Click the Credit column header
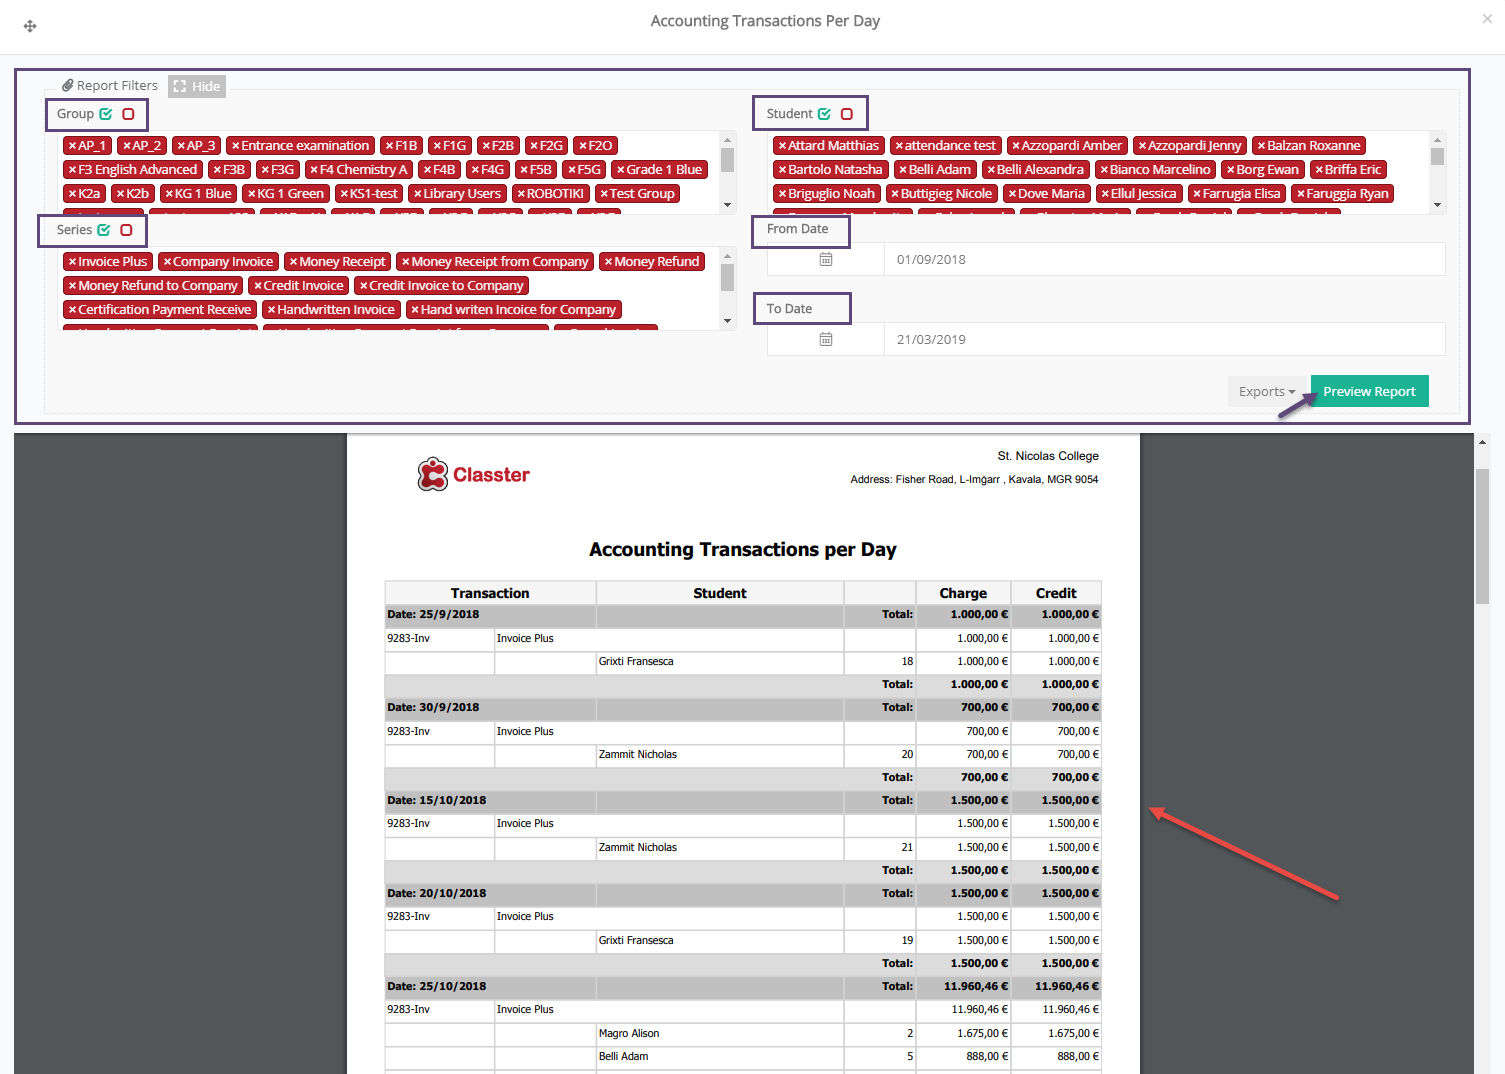 1056,593
